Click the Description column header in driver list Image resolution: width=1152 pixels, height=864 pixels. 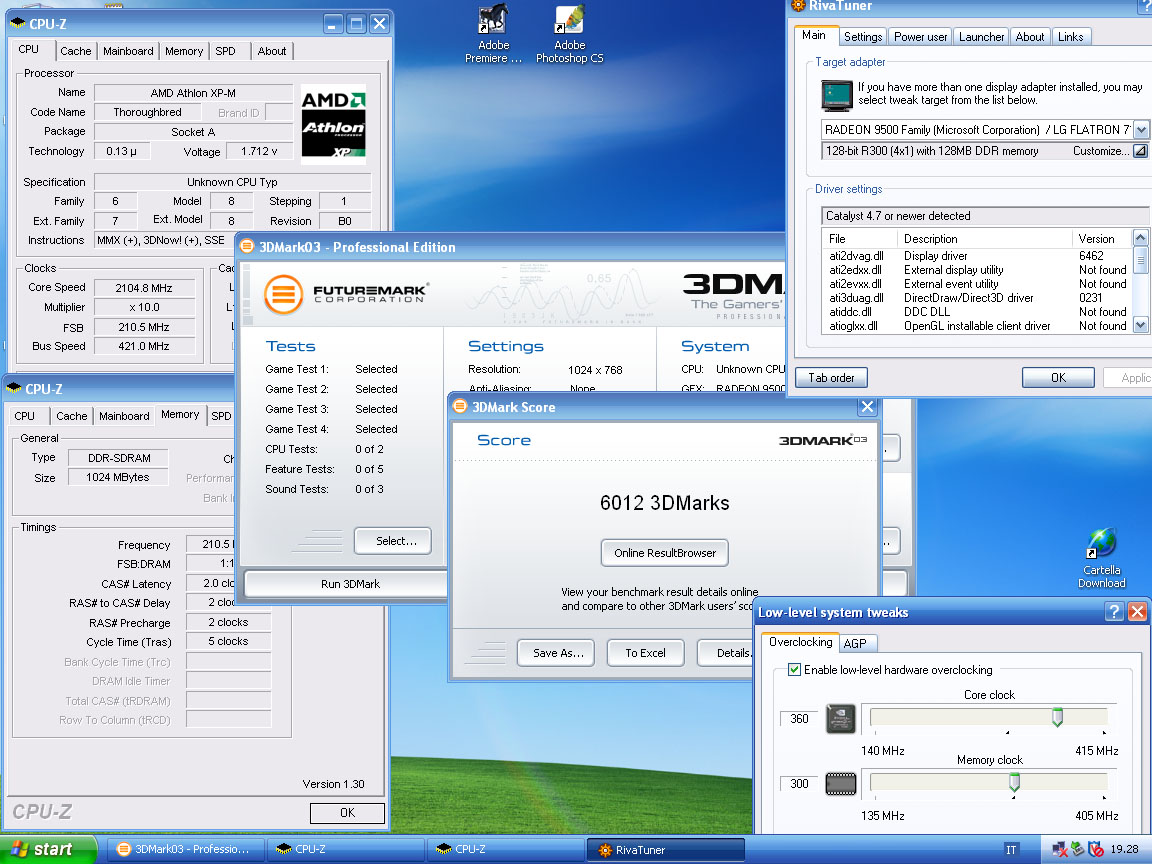pyautogui.click(x=984, y=239)
